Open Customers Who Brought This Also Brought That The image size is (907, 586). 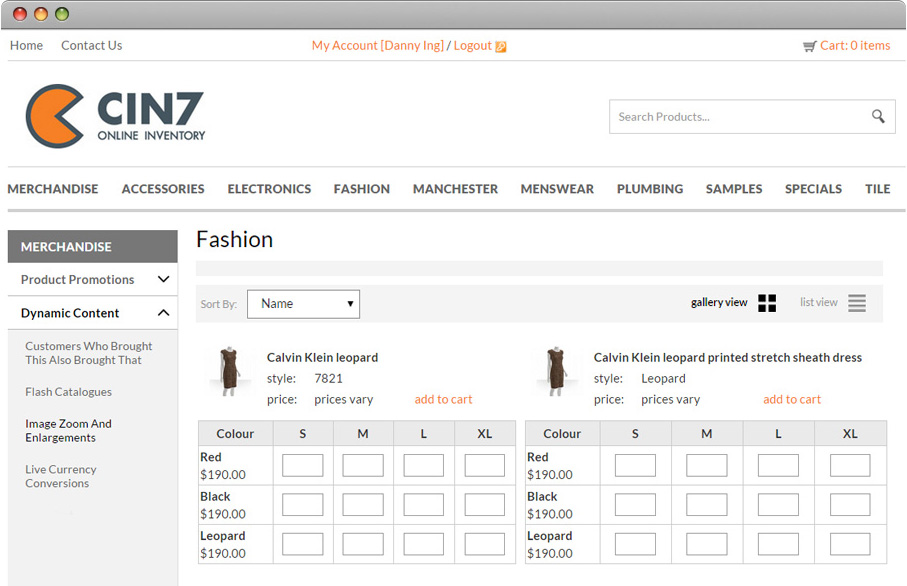[89, 353]
